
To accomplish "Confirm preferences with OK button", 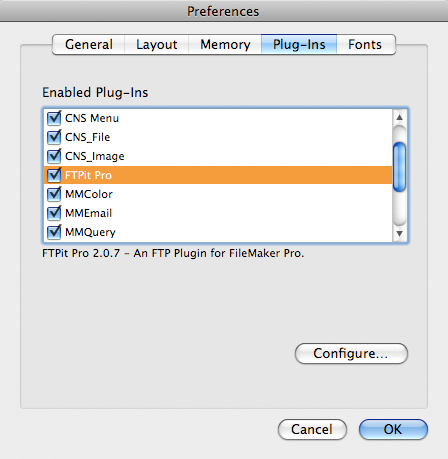I will (393, 429).
